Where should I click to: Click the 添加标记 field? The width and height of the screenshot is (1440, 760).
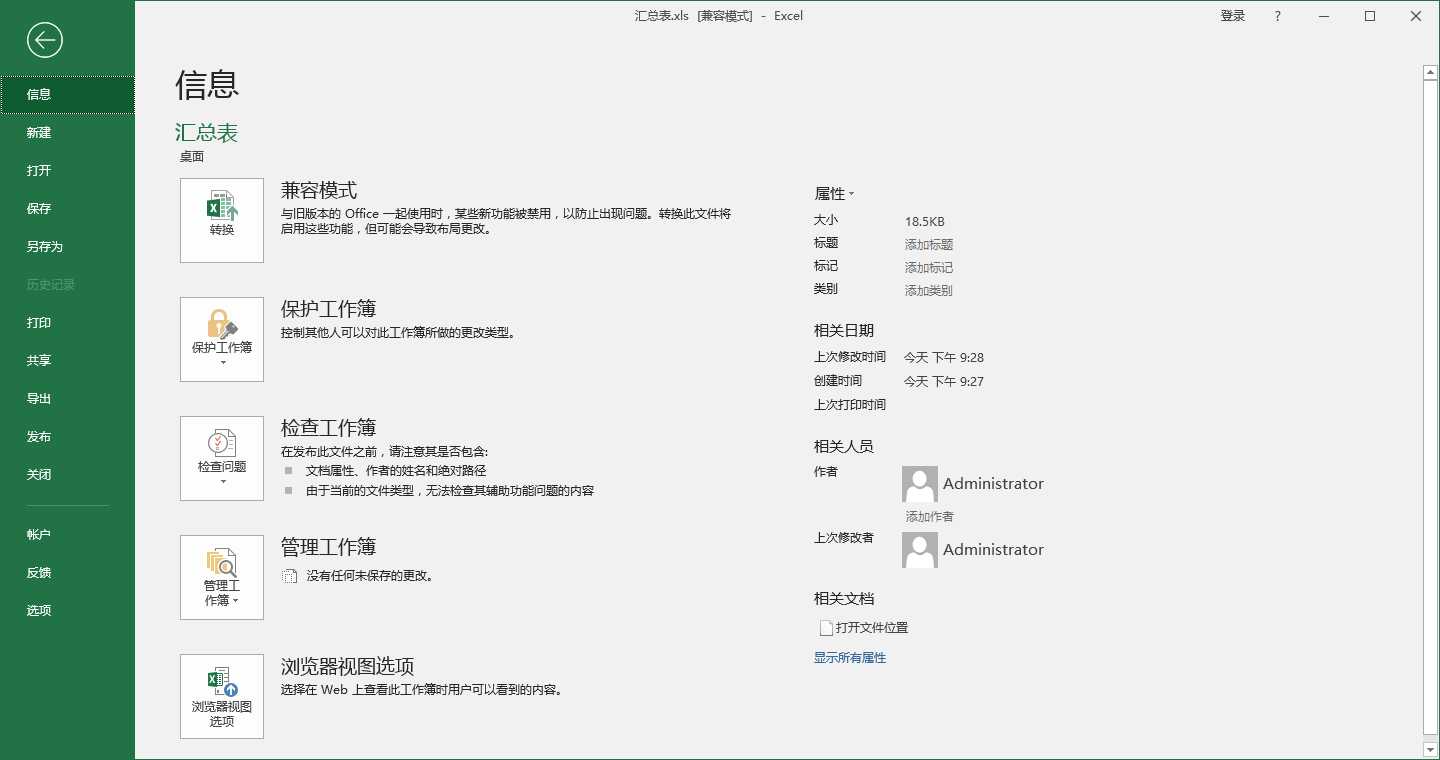click(x=929, y=268)
